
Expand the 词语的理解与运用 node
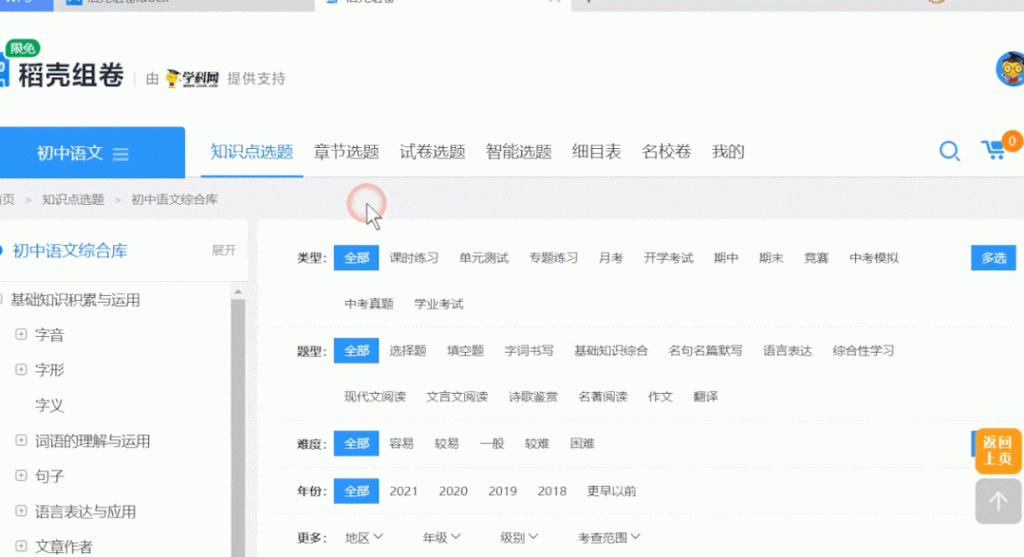pyautogui.click(x=21, y=440)
